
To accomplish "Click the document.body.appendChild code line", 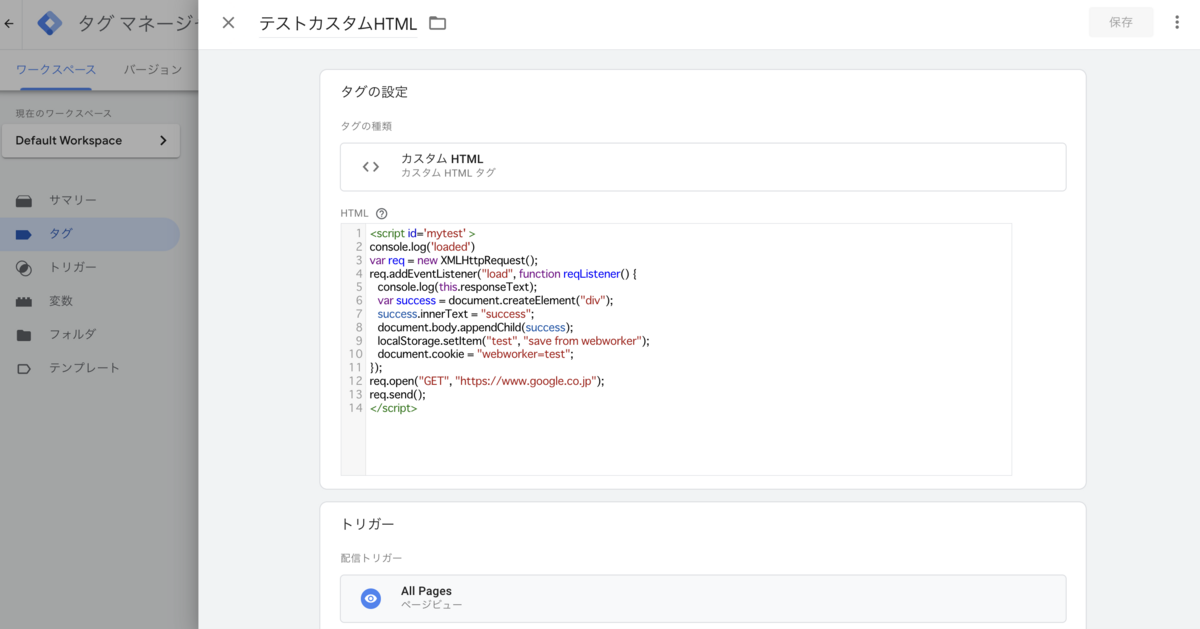I will point(475,327).
